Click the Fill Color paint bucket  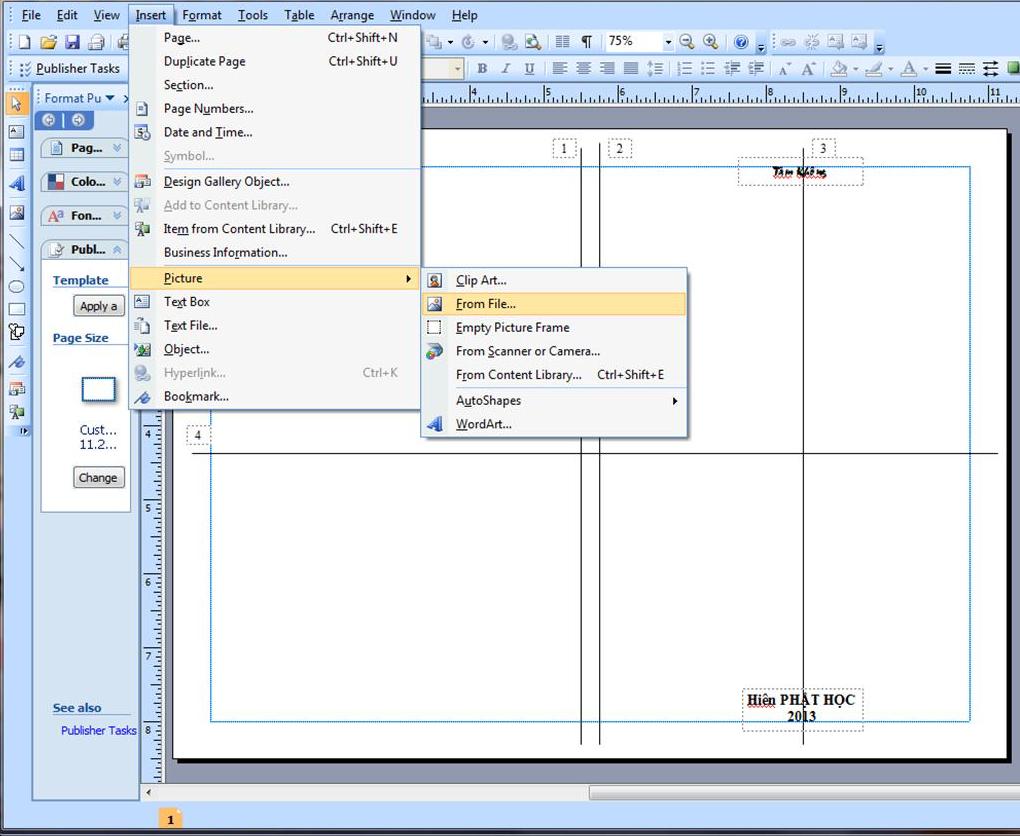[840, 68]
